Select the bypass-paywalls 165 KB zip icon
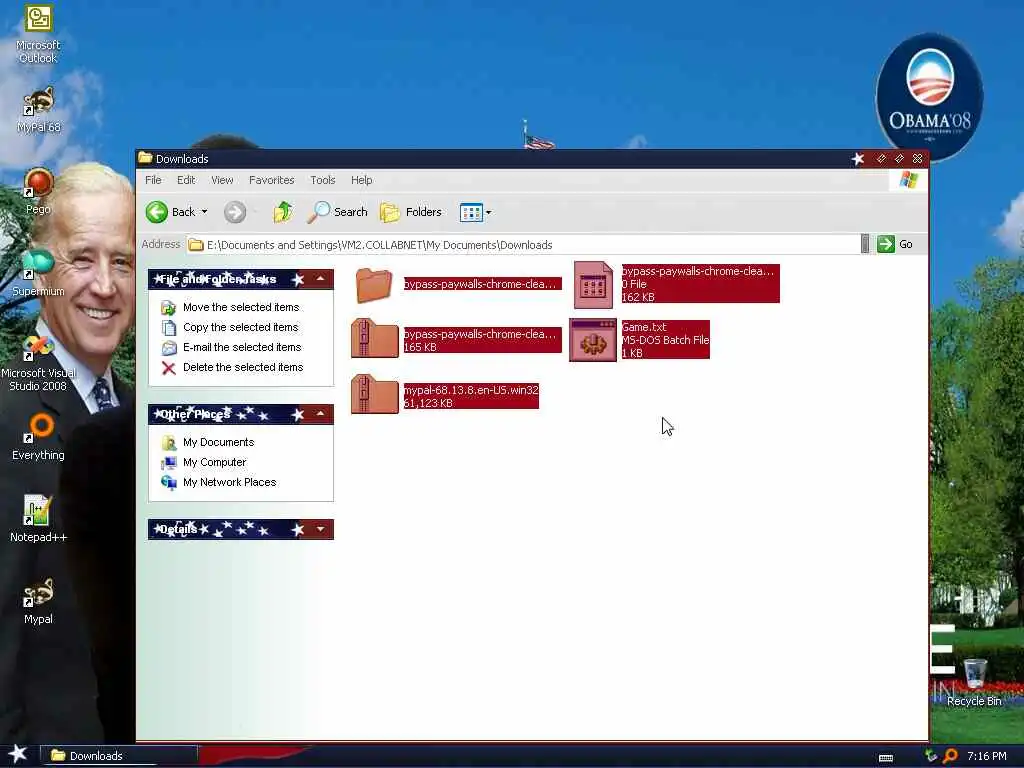Viewport: 1024px width, 768px height. point(374,338)
